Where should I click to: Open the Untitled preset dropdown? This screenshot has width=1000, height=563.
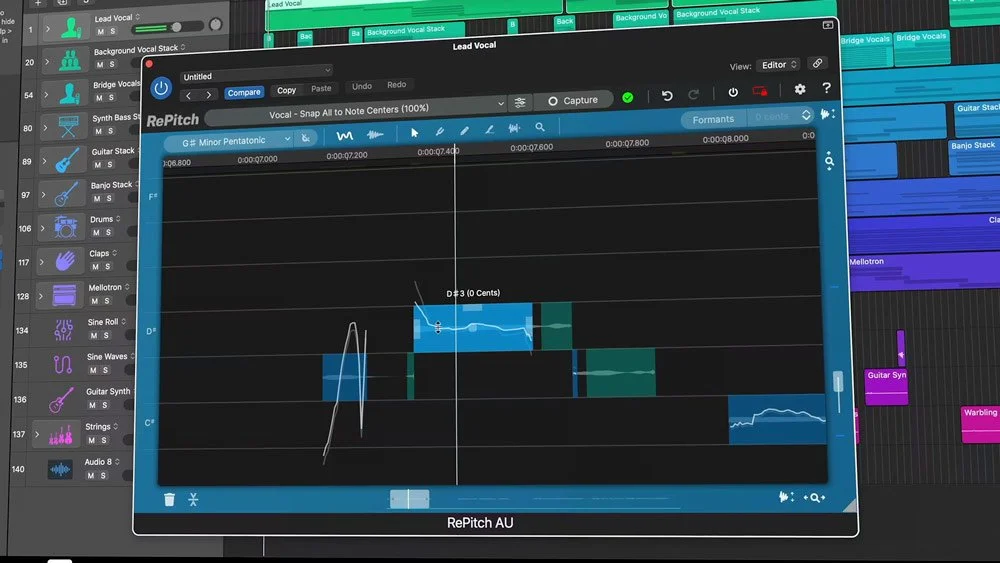tap(256, 73)
